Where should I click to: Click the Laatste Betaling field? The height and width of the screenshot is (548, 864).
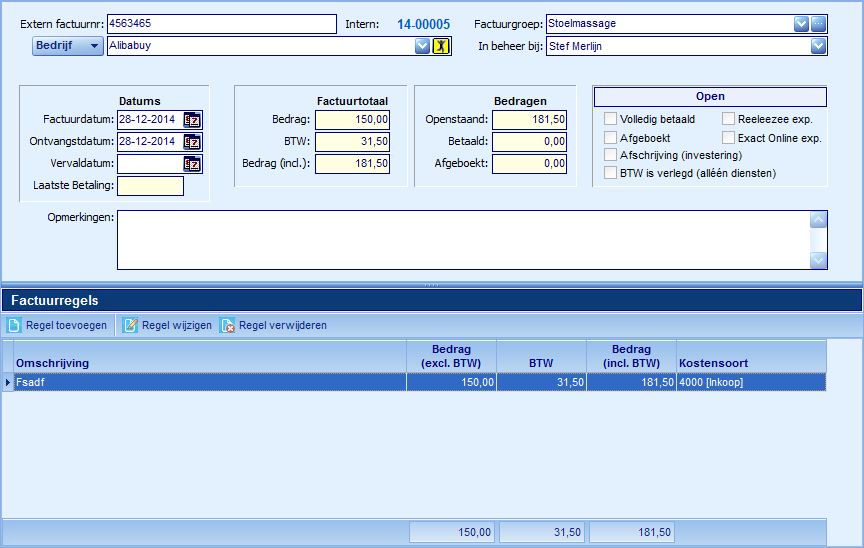pyautogui.click(x=150, y=186)
